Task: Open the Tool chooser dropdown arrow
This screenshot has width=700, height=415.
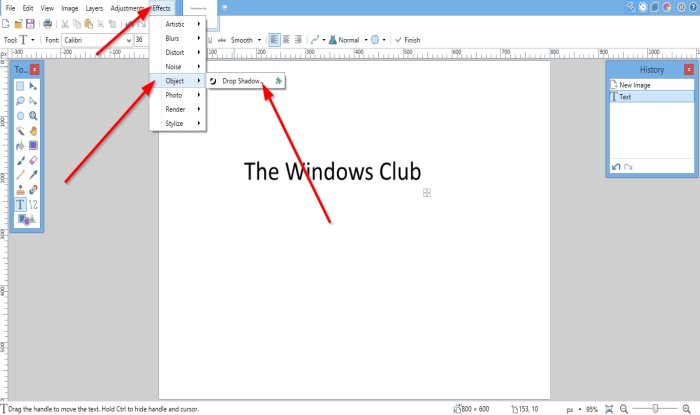Action: click(33, 40)
